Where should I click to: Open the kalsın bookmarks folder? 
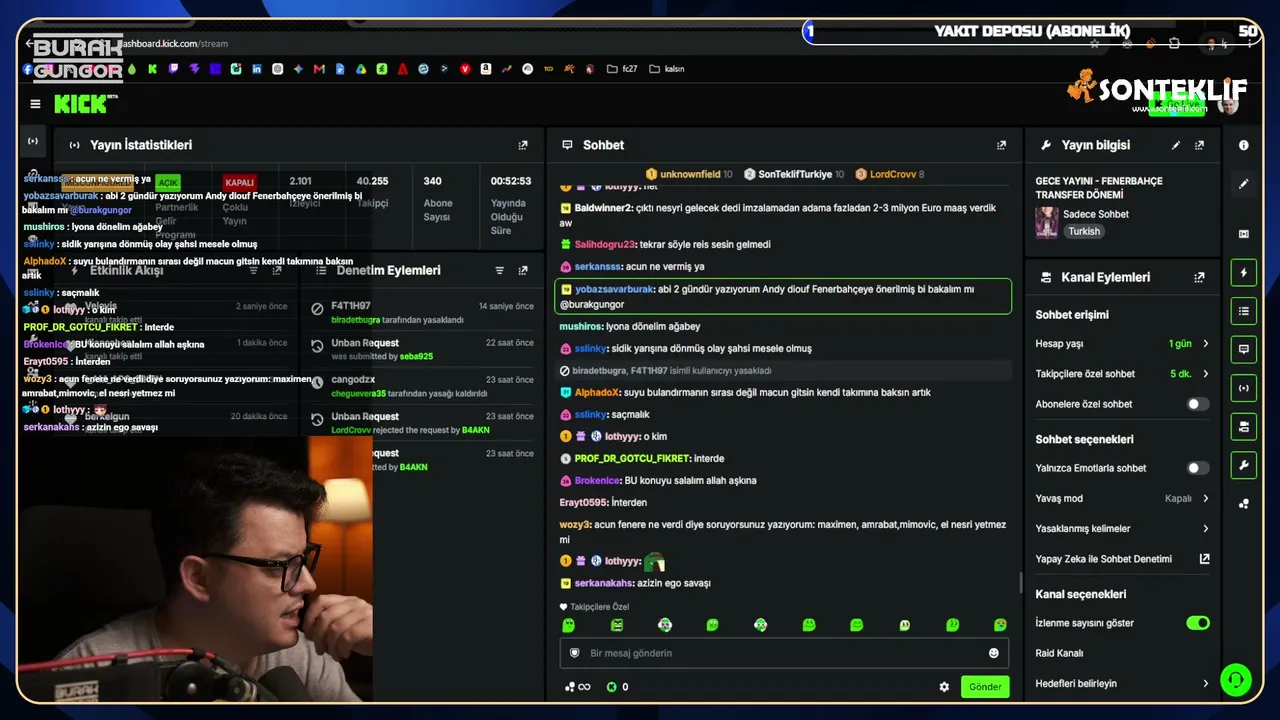tap(667, 69)
